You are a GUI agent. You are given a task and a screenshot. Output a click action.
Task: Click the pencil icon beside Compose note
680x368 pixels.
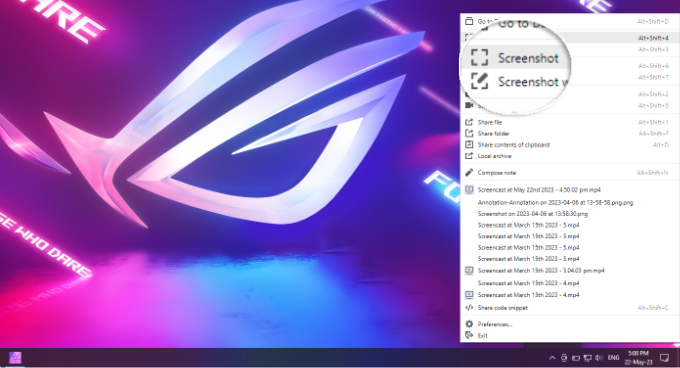469,173
